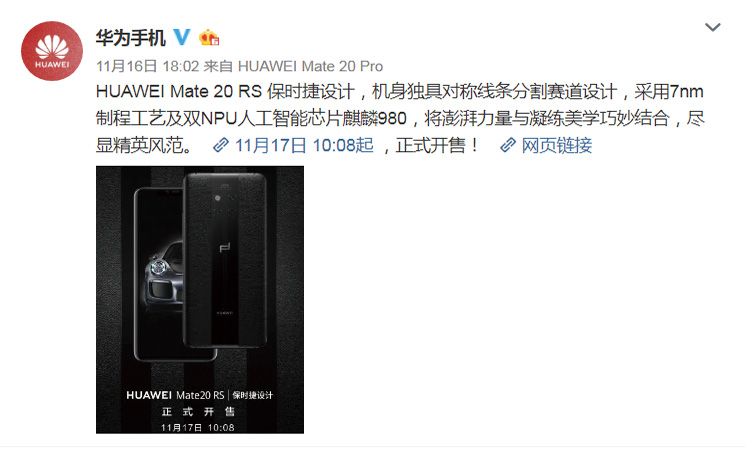Click the Porsche car headlight in image

pos(158,268)
